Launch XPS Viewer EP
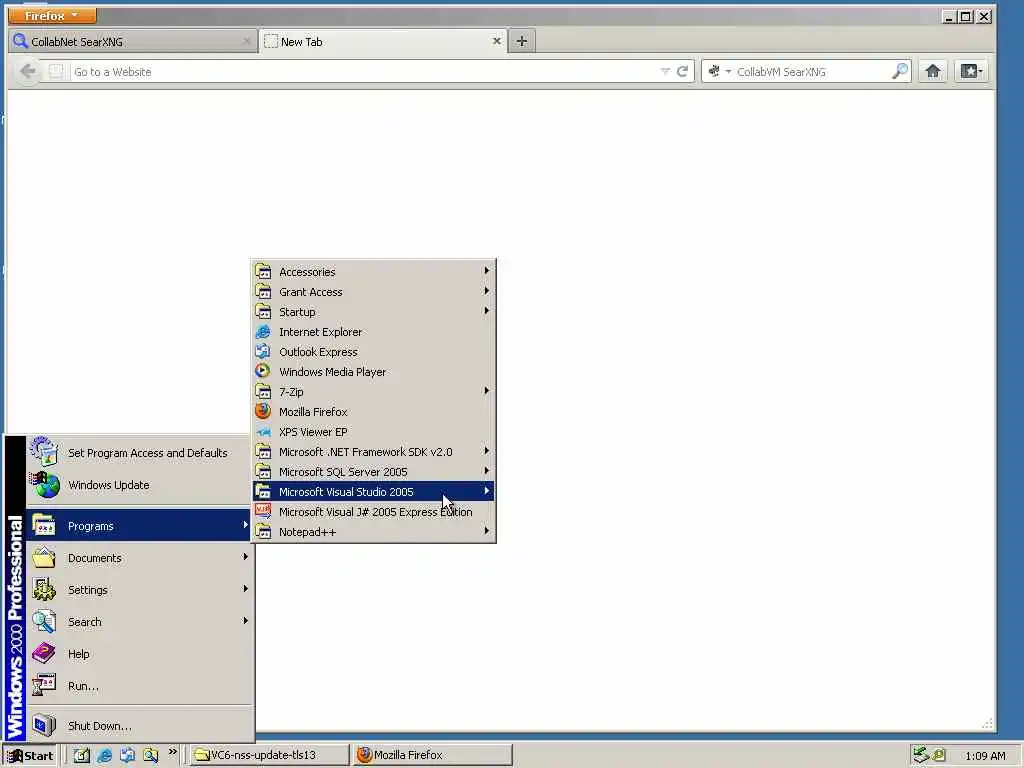Image resolution: width=1024 pixels, height=768 pixels. (x=374, y=432)
